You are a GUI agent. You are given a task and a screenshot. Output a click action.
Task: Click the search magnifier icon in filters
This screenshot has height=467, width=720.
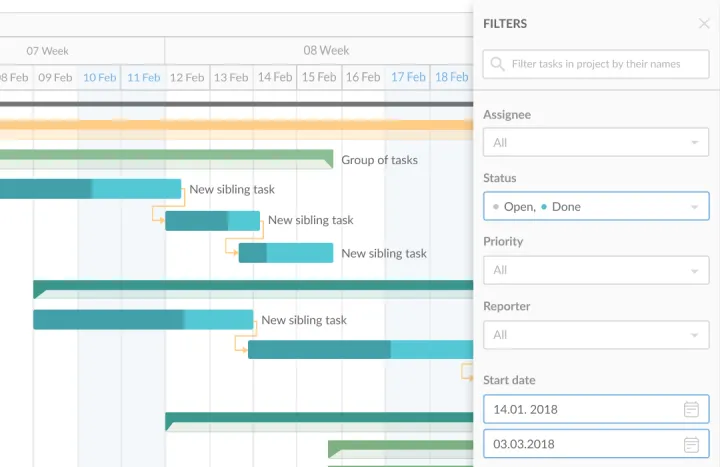click(497, 64)
